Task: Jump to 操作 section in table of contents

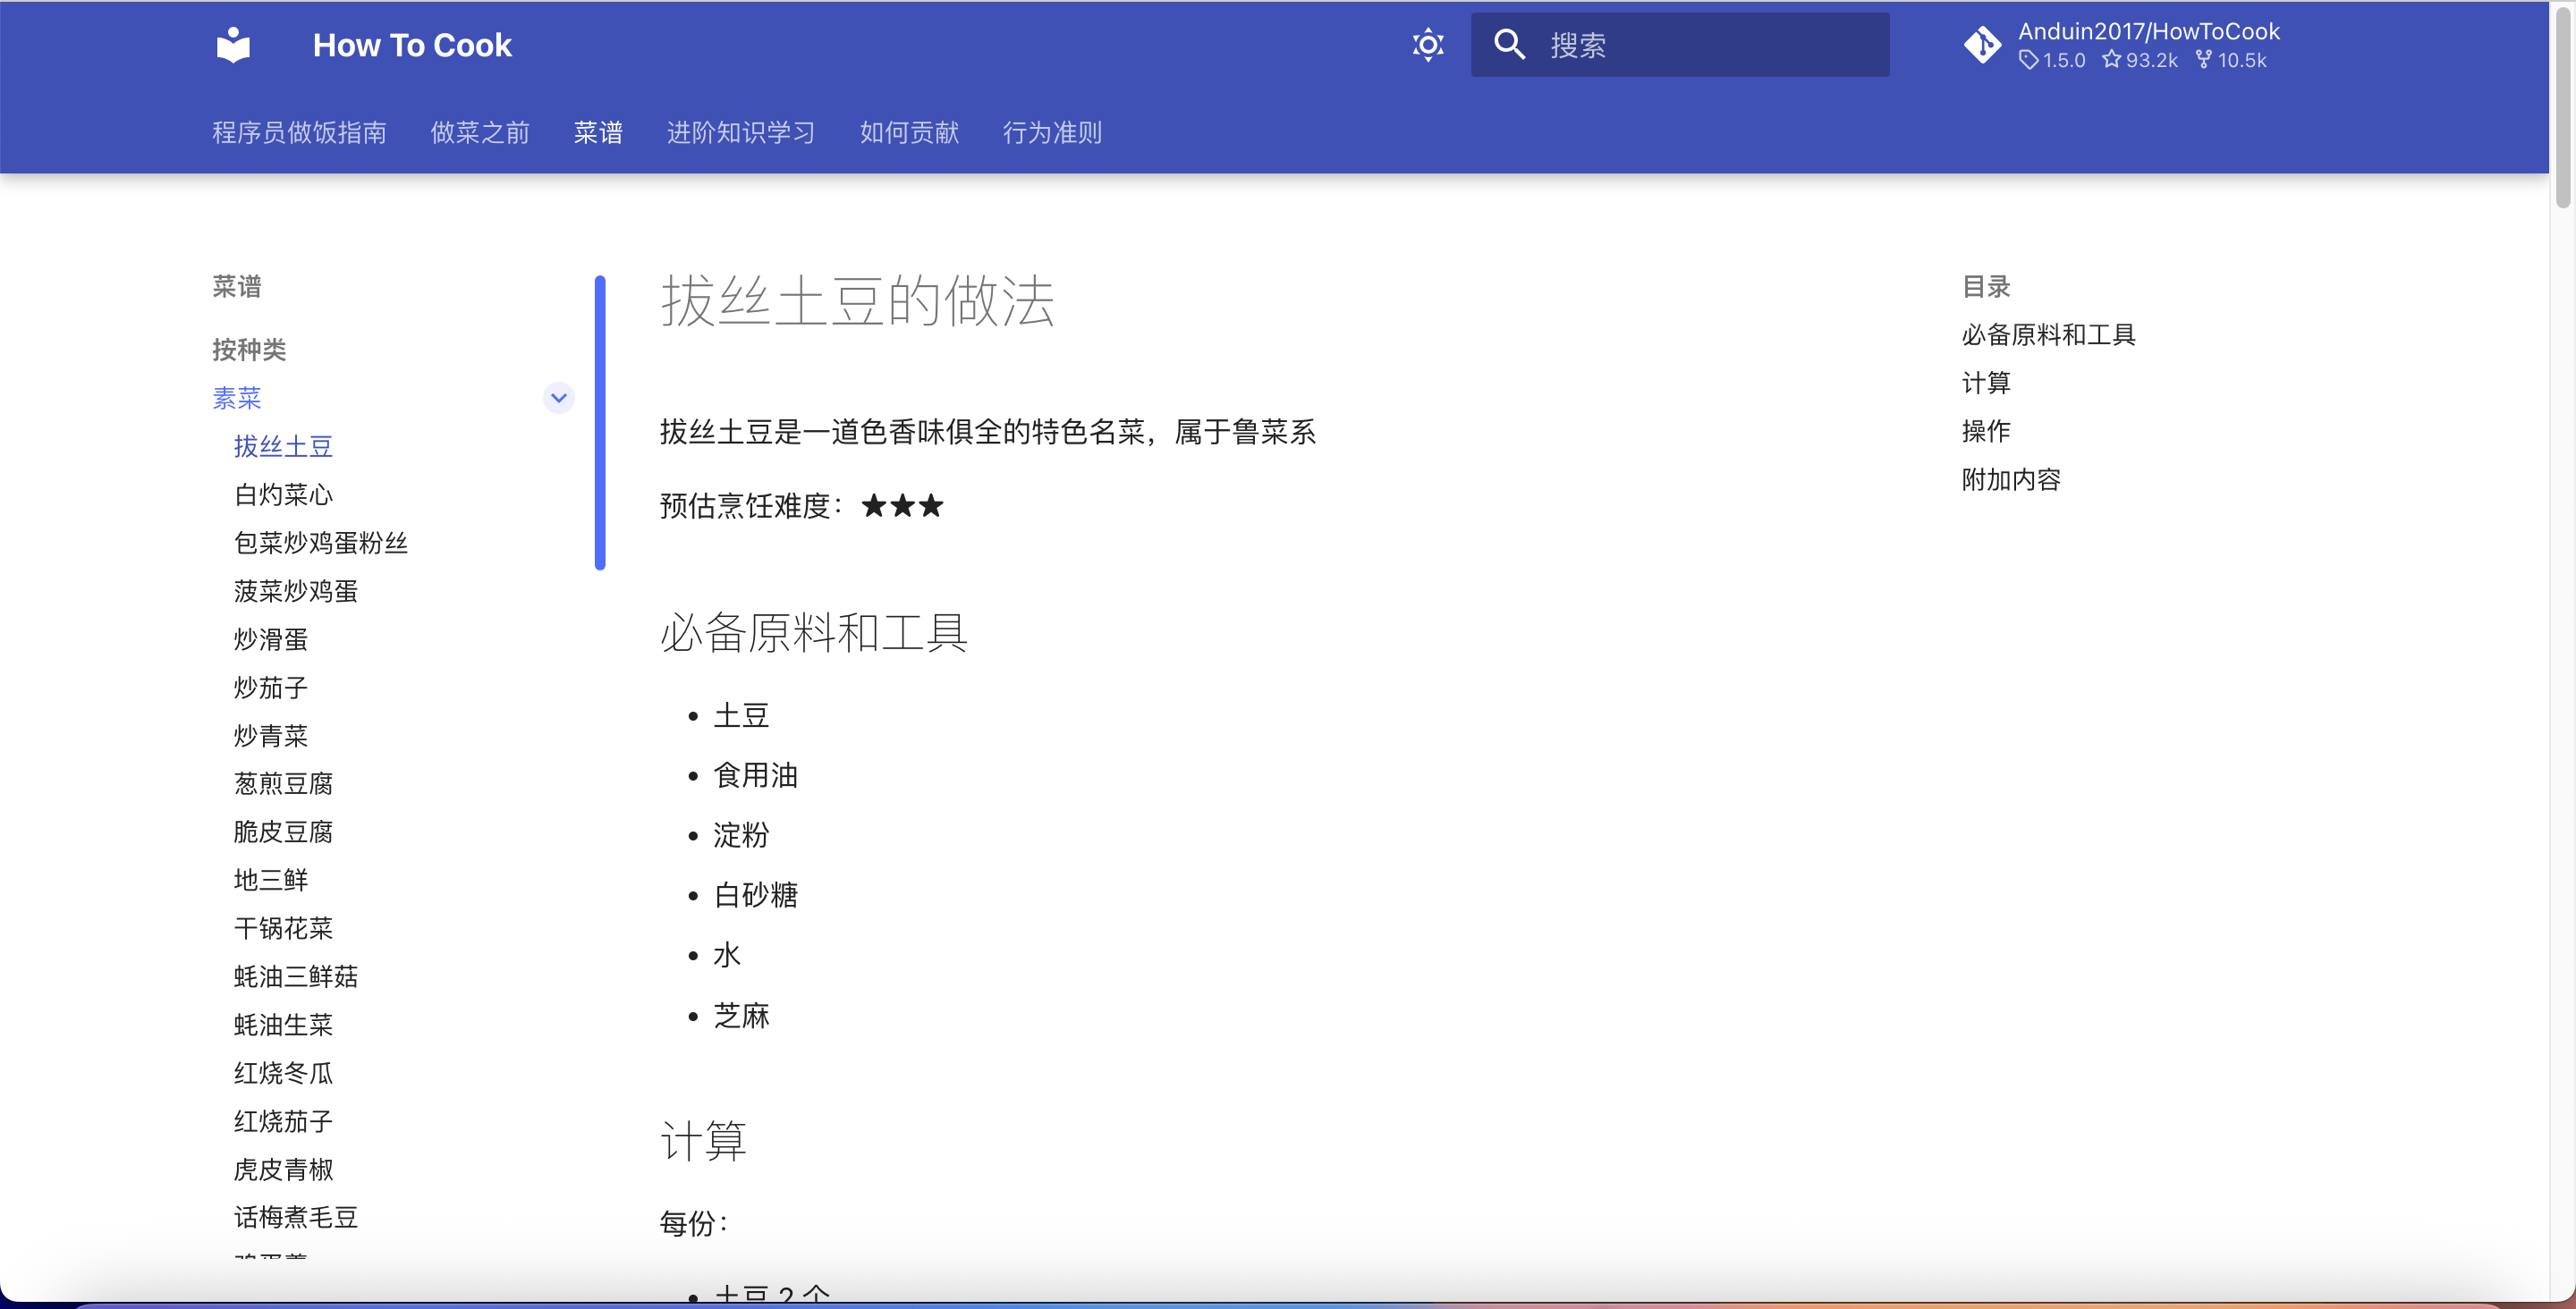Action: (1985, 431)
